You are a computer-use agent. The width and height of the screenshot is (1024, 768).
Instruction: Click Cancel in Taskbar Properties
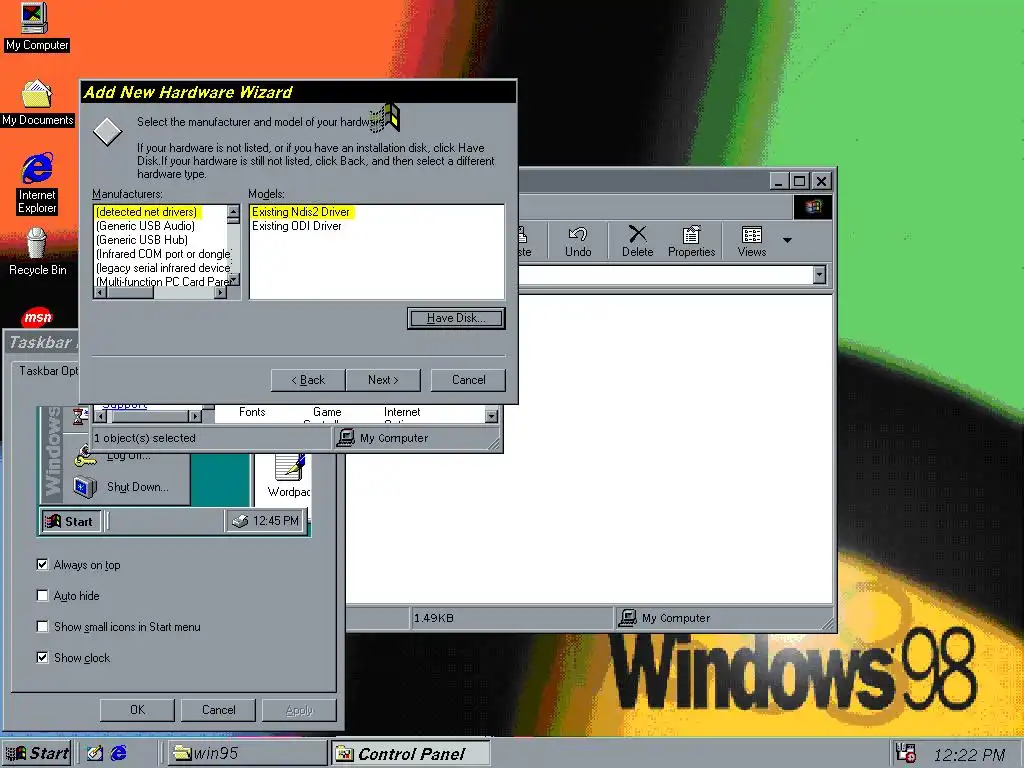pyautogui.click(x=218, y=710)
